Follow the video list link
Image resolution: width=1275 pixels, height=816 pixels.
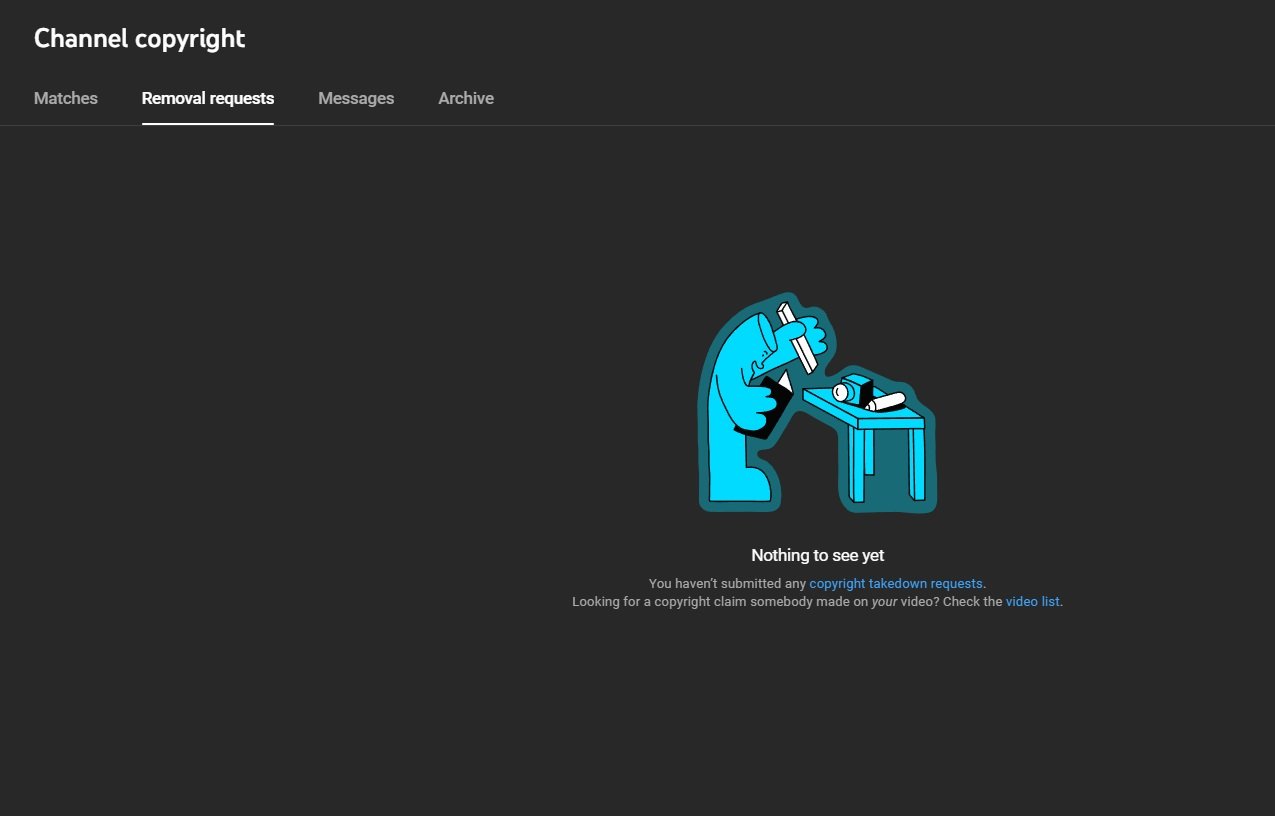[x=1032, y=602]
